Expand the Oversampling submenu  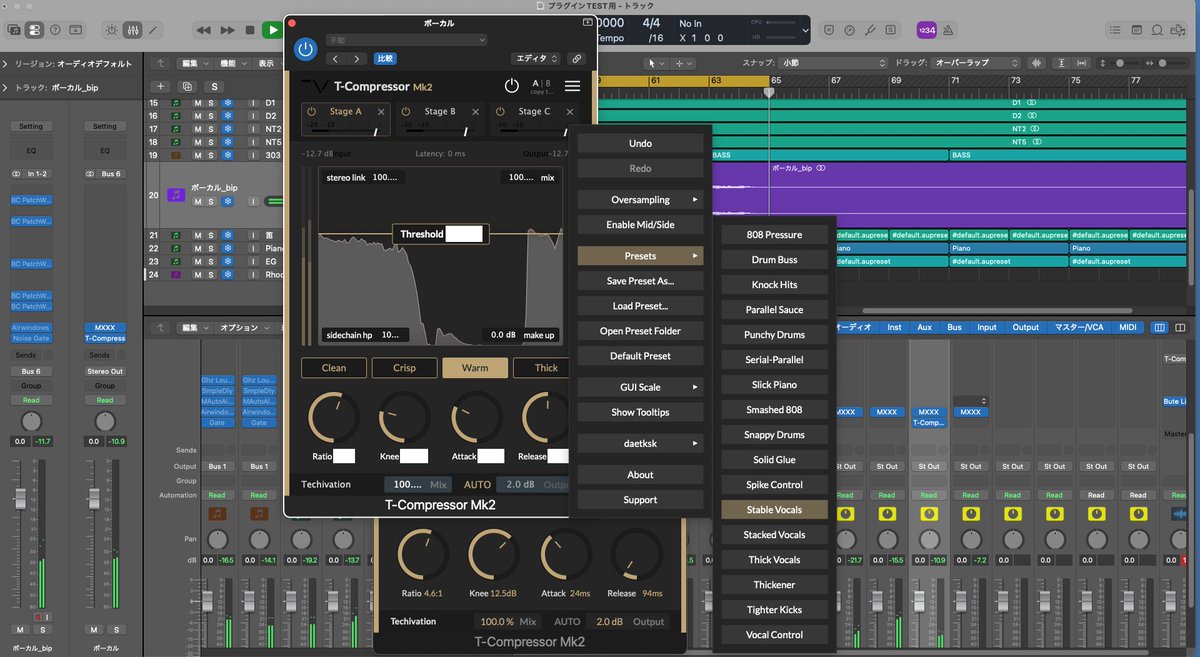pyautogui.click(x=640, y=200)
